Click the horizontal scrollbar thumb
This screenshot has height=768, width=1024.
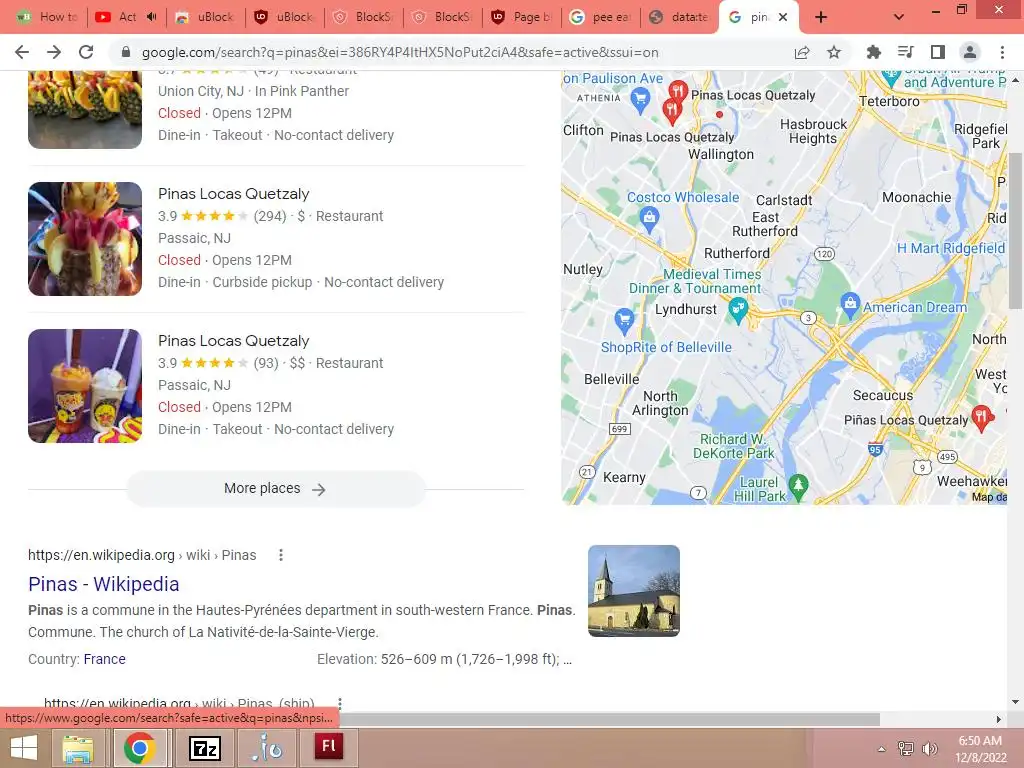coord(609,719)
